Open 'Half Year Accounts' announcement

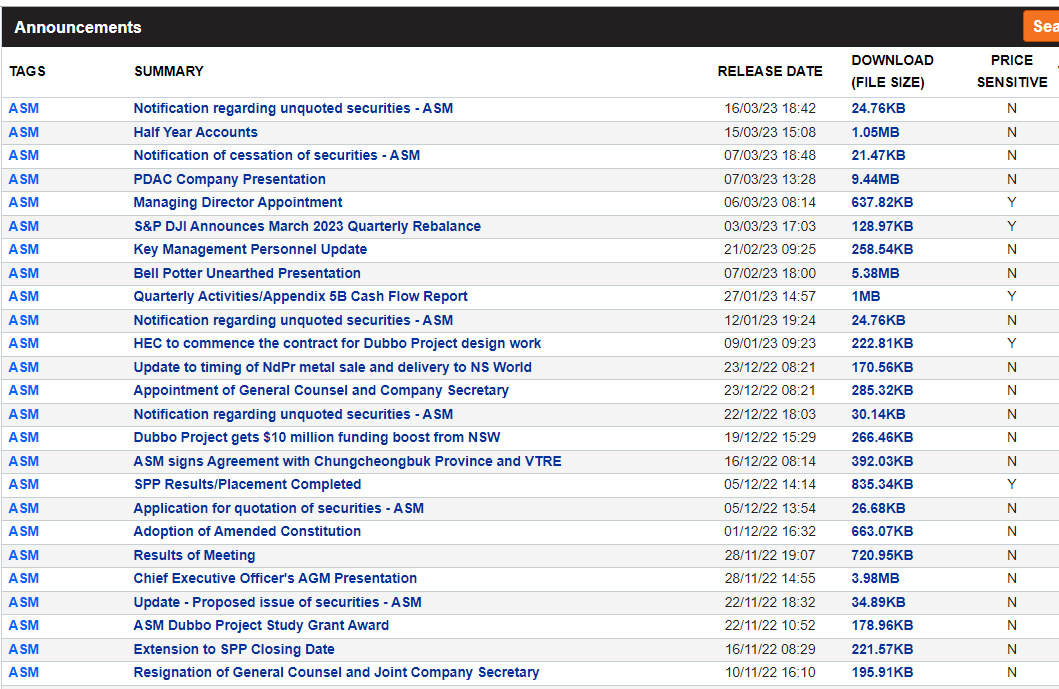point(195,132)
